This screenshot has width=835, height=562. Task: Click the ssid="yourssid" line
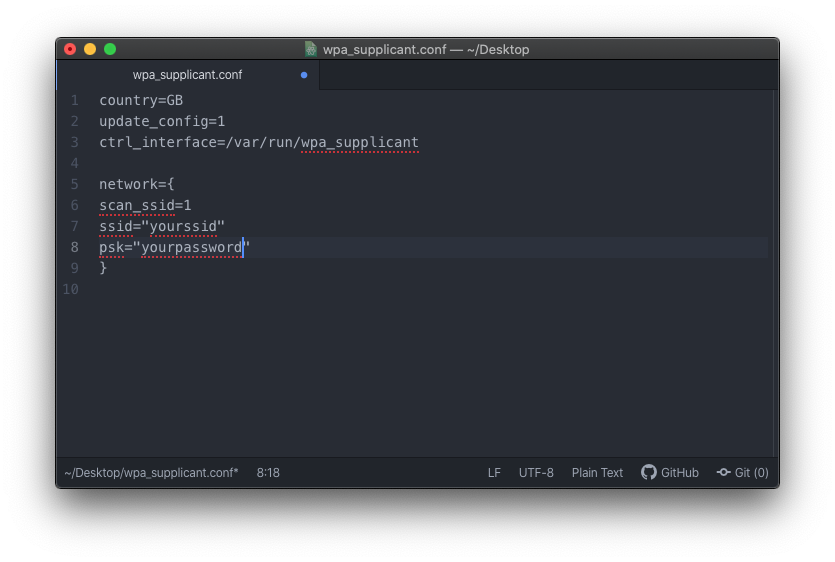click(162, 226)
